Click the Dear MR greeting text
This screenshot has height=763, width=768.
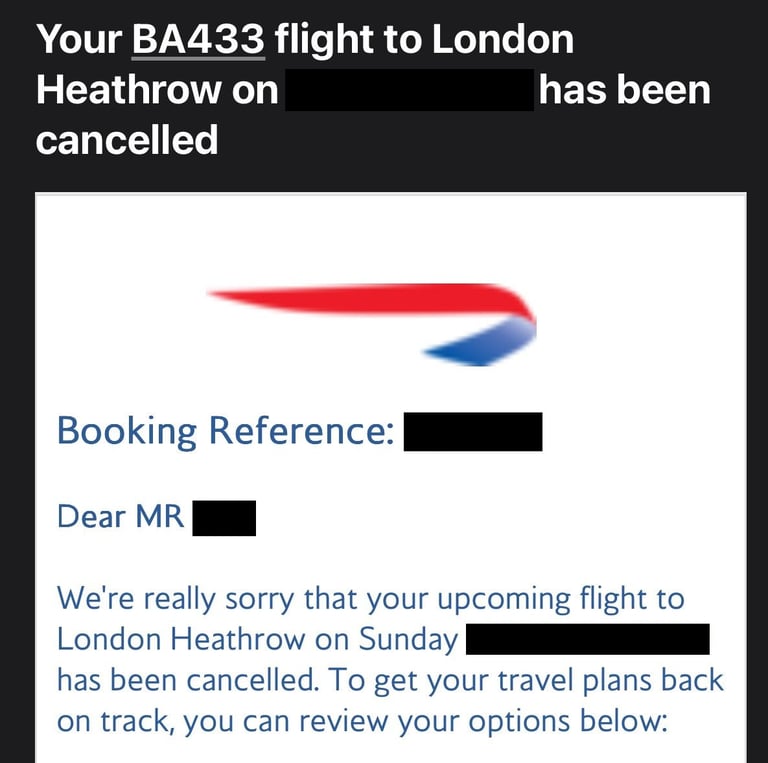[120, 517]
